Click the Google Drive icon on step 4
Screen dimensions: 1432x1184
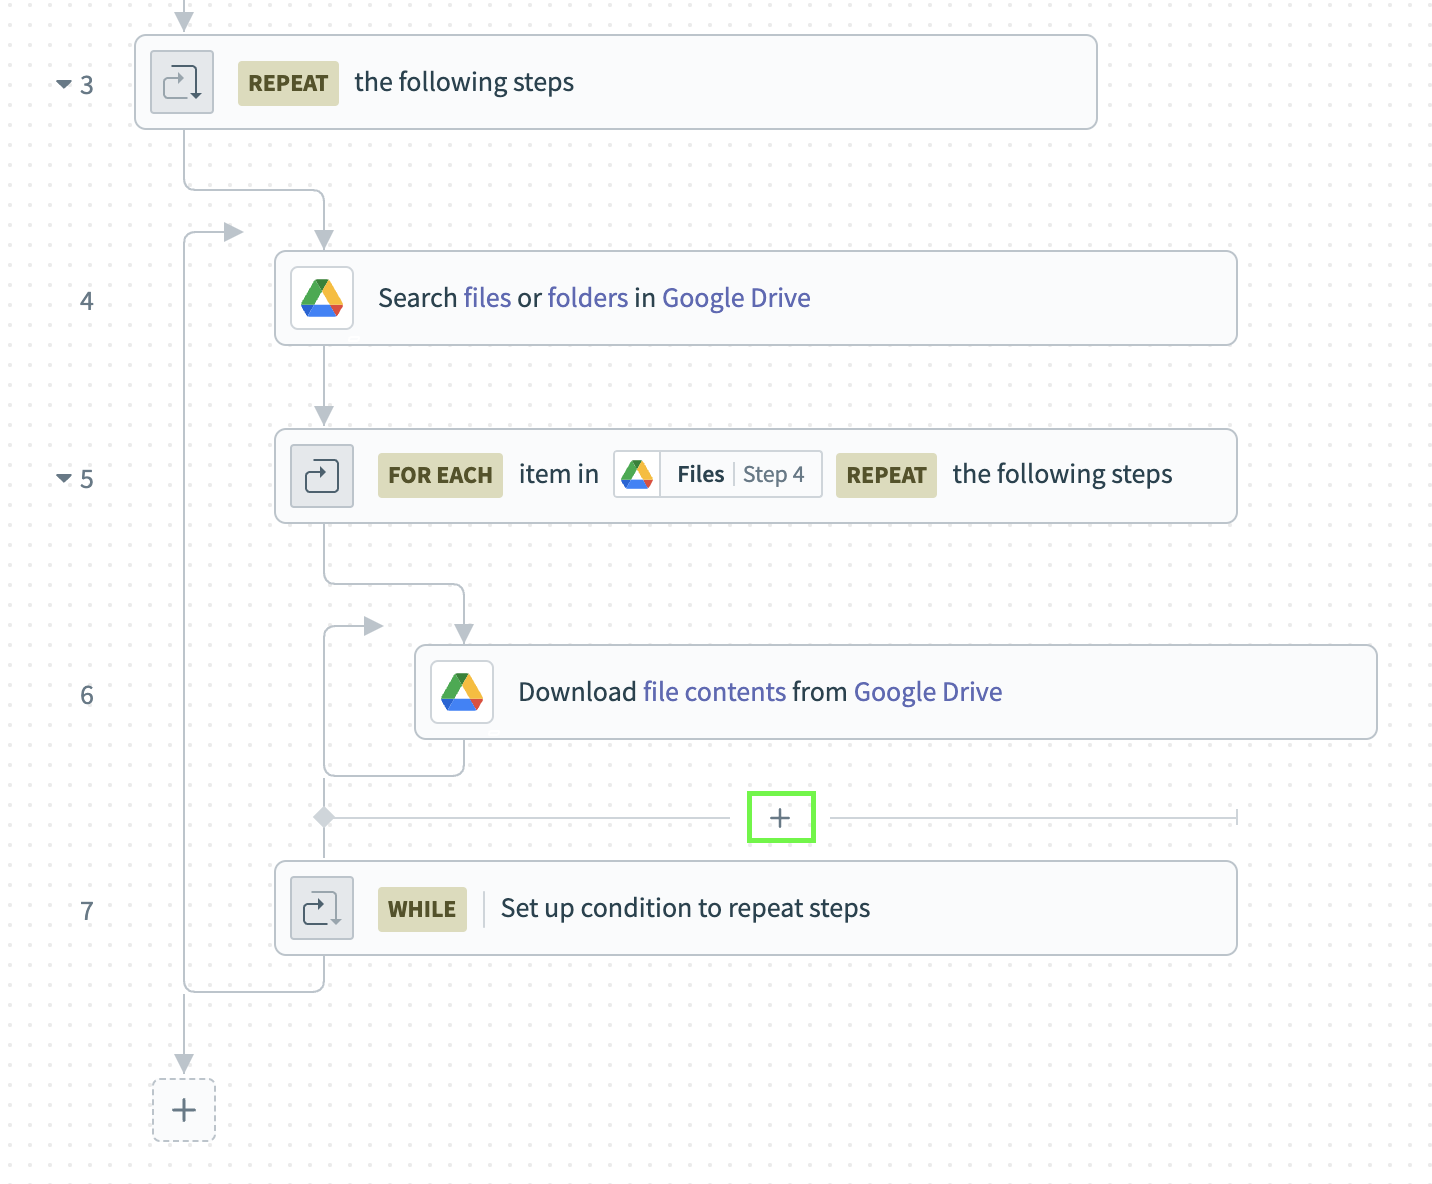321,298
